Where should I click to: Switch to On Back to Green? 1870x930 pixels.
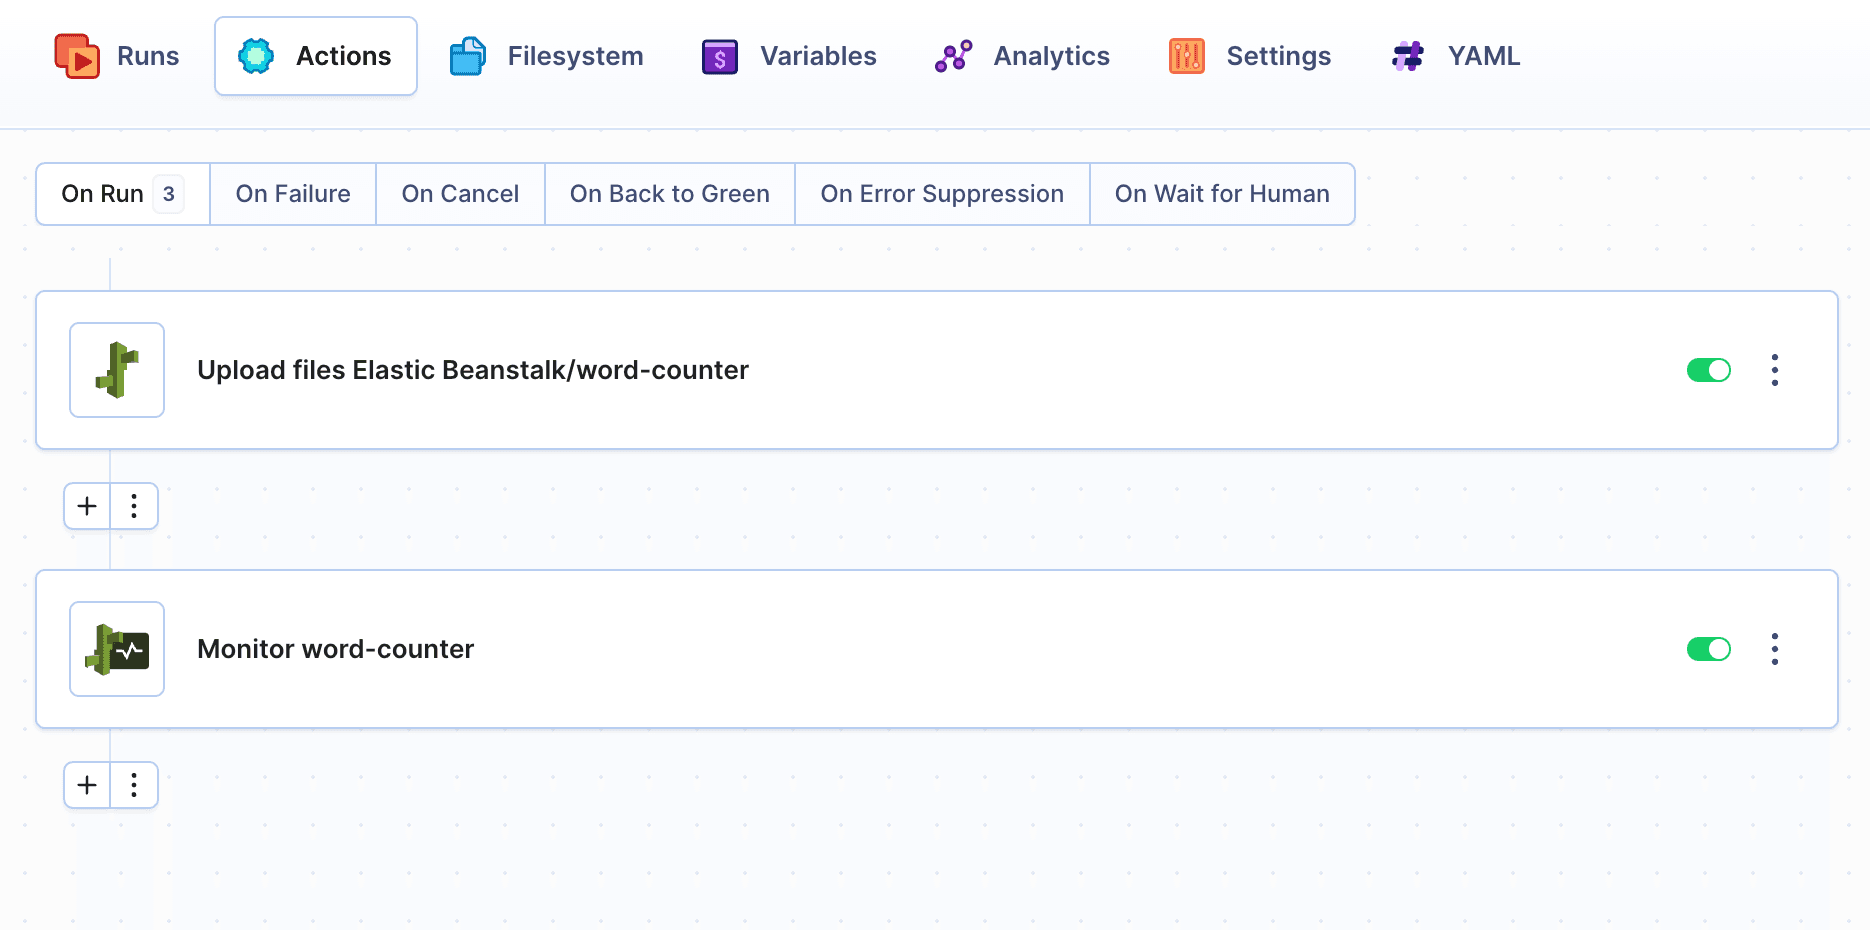(669, 194)
